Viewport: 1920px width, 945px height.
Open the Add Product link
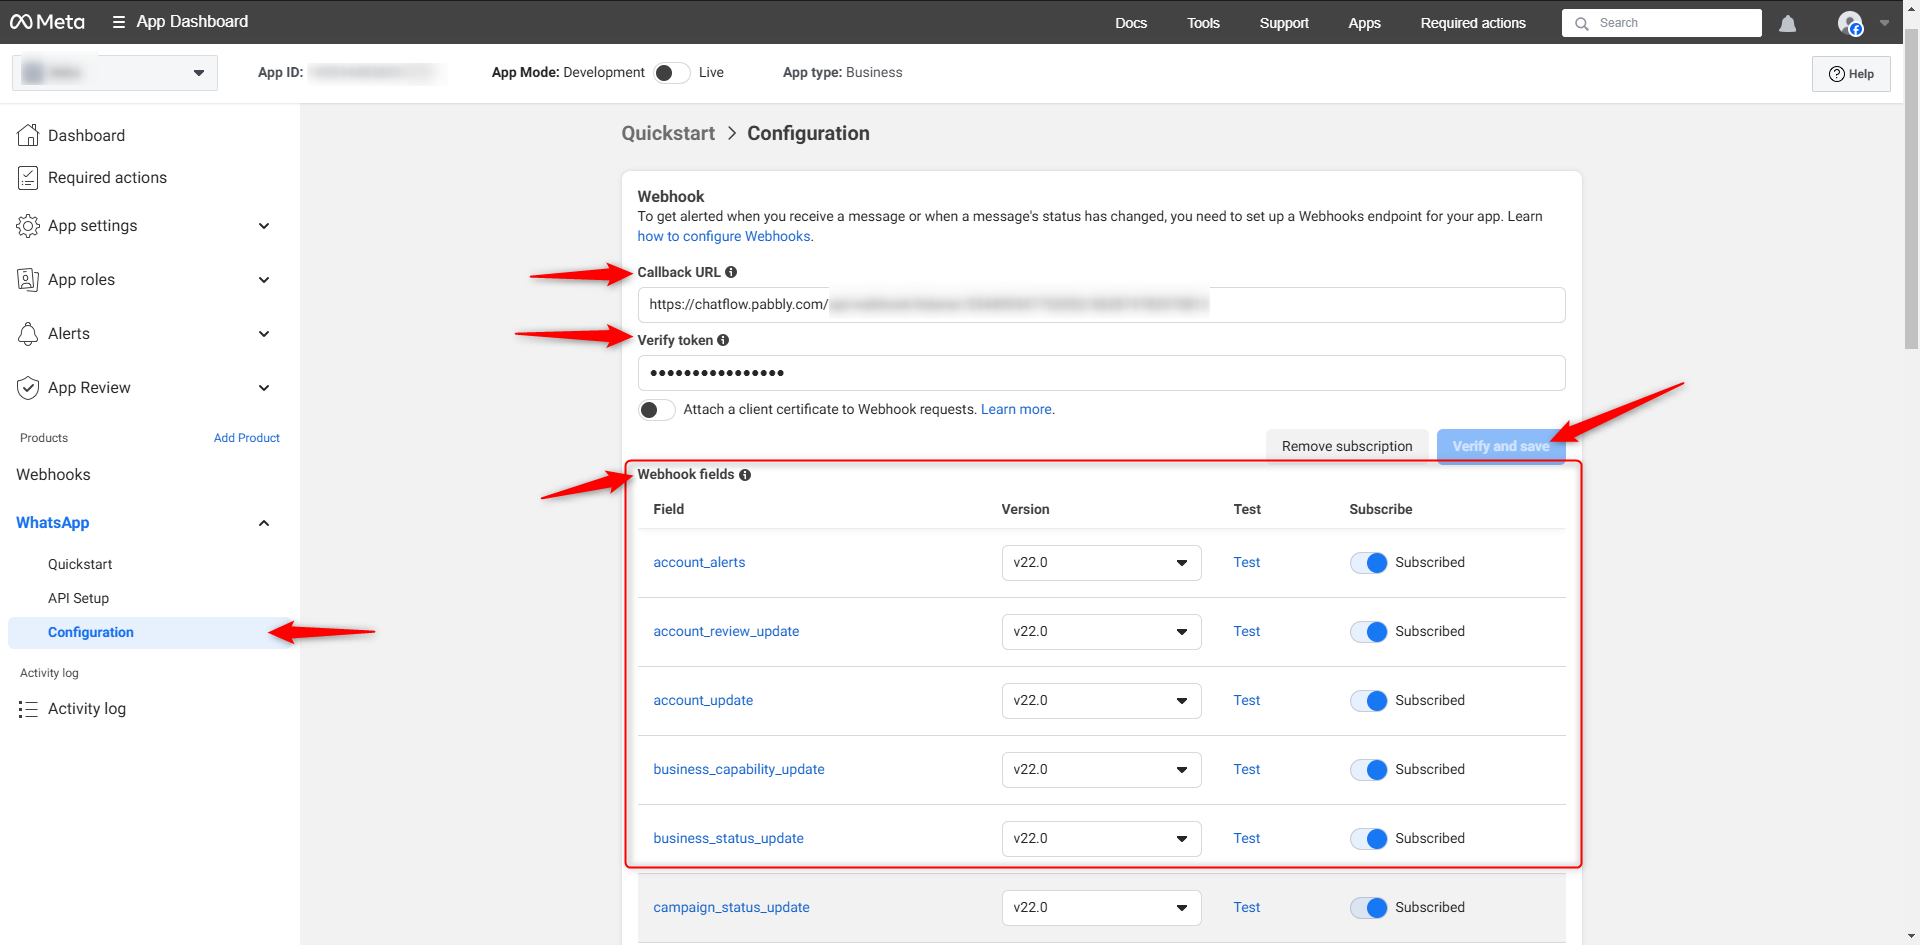[x=247, y=438]
